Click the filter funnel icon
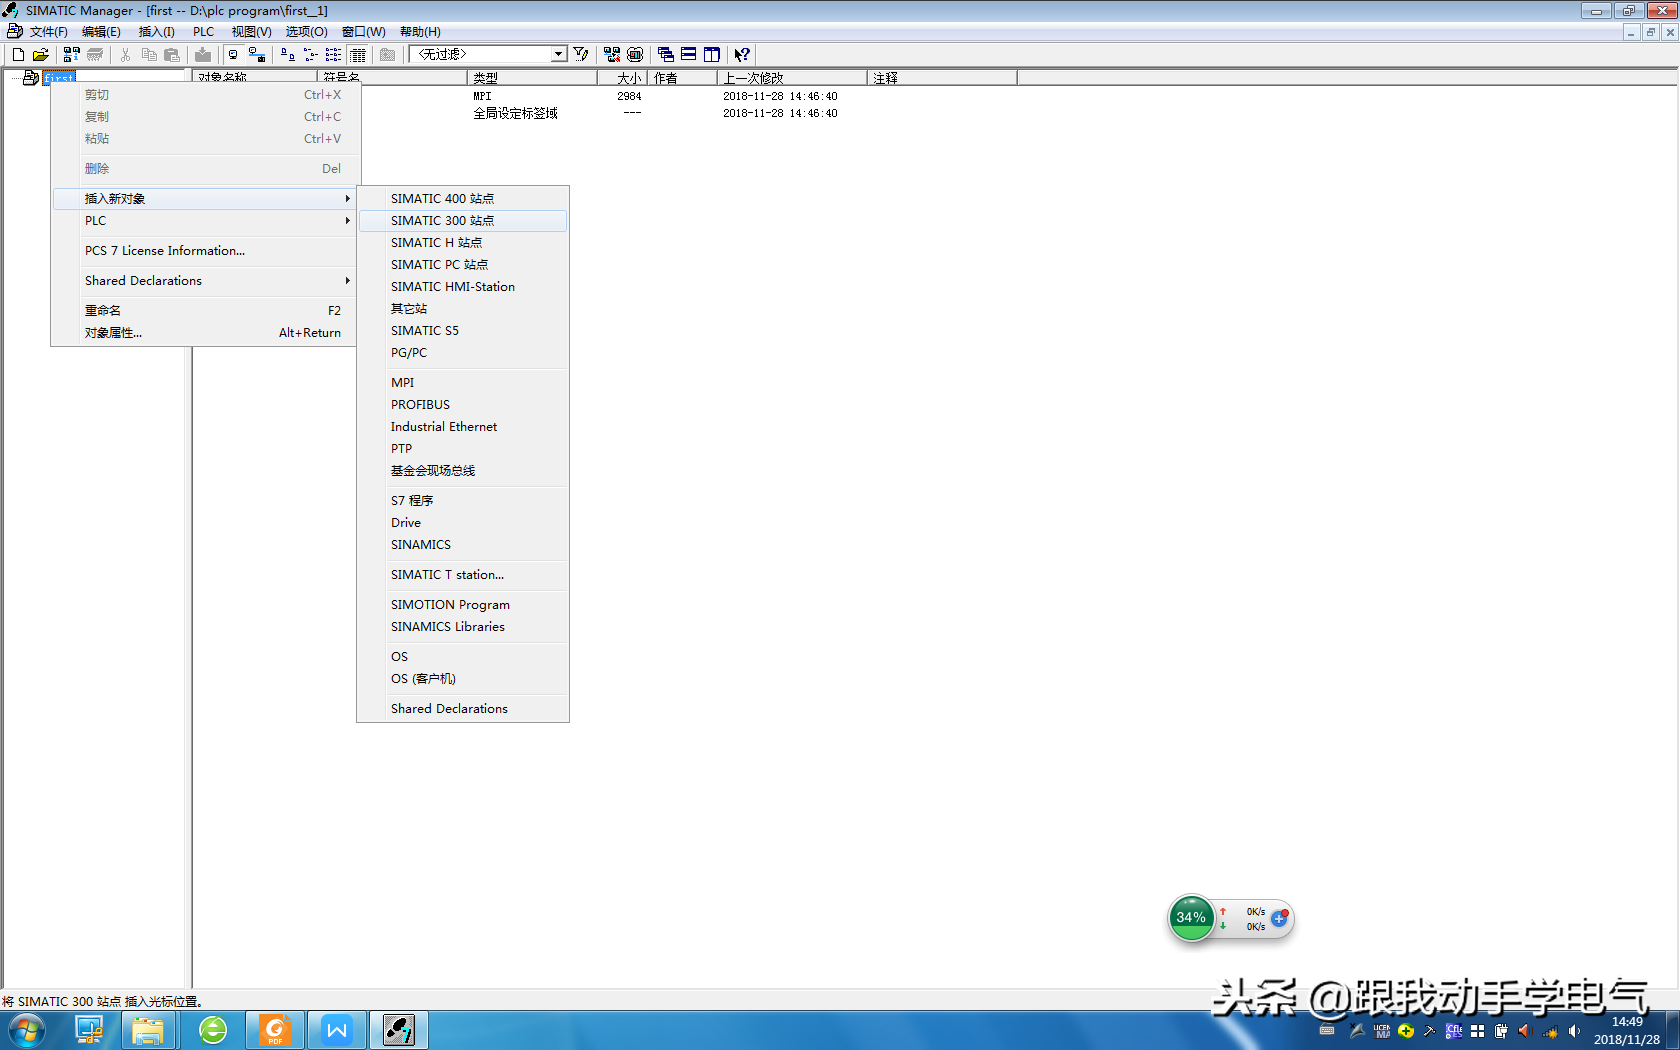Image resolution: width=1680 pixels, height=1050 pixels. point(581,55)
